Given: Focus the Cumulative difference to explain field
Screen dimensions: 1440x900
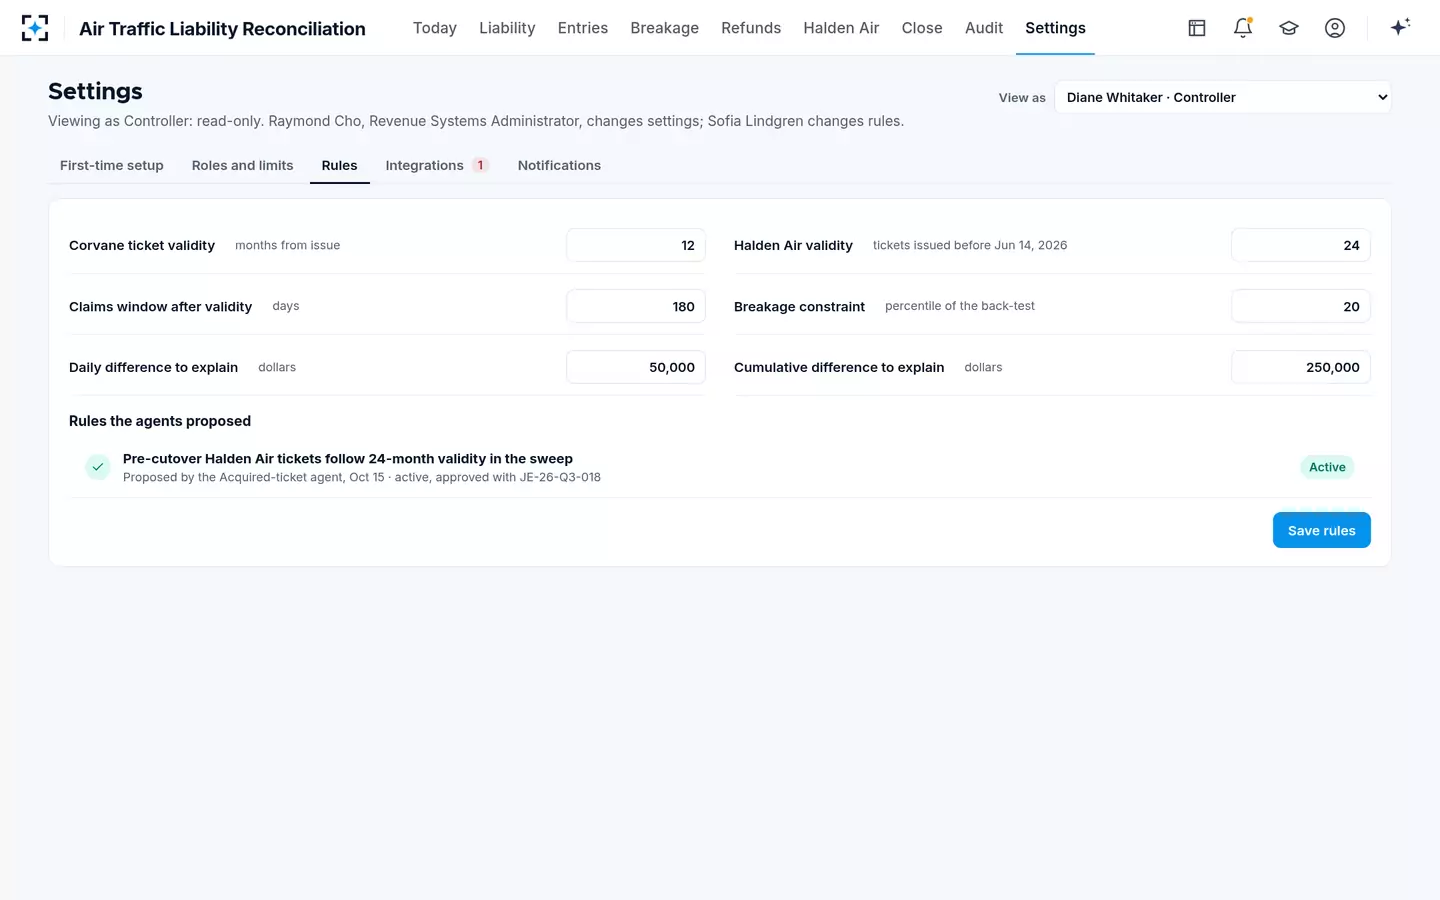Looking at the screenshot, I should (1301, 367).
